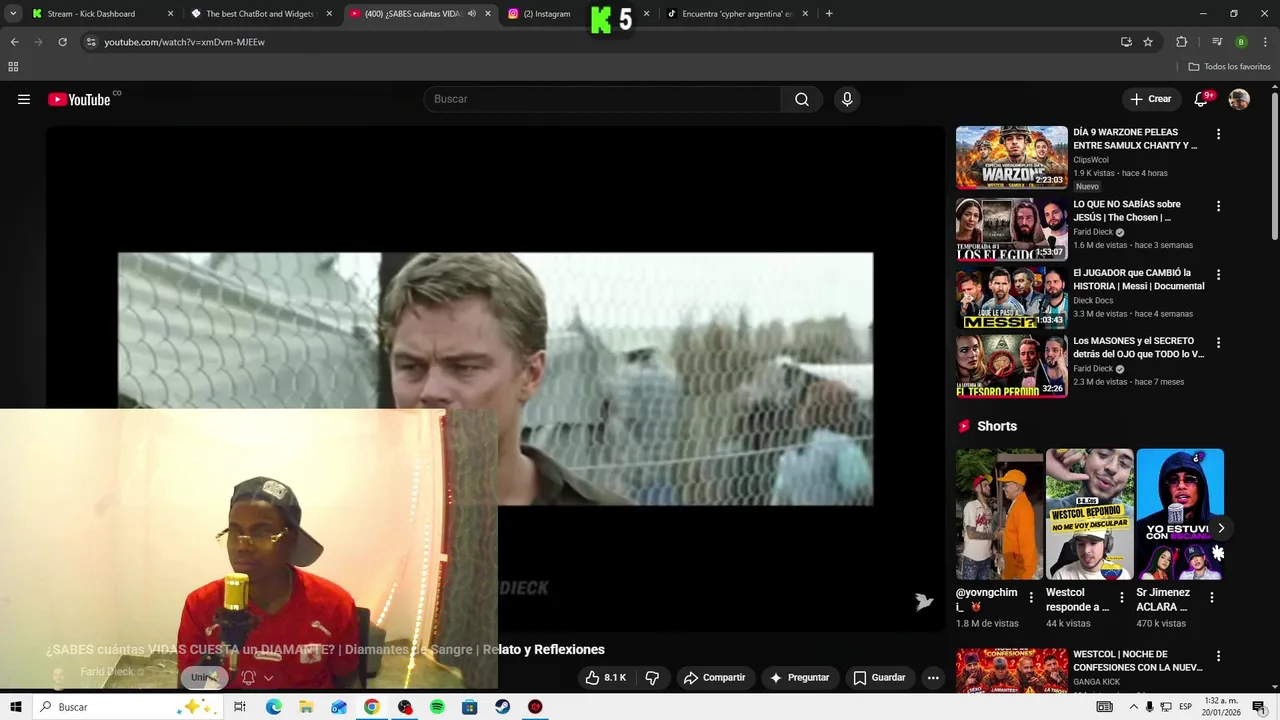The height and width of the screenshot is (720, 1280).
Task: Close the Kick Dashboard tab
Action: click(x=170, y=14)
